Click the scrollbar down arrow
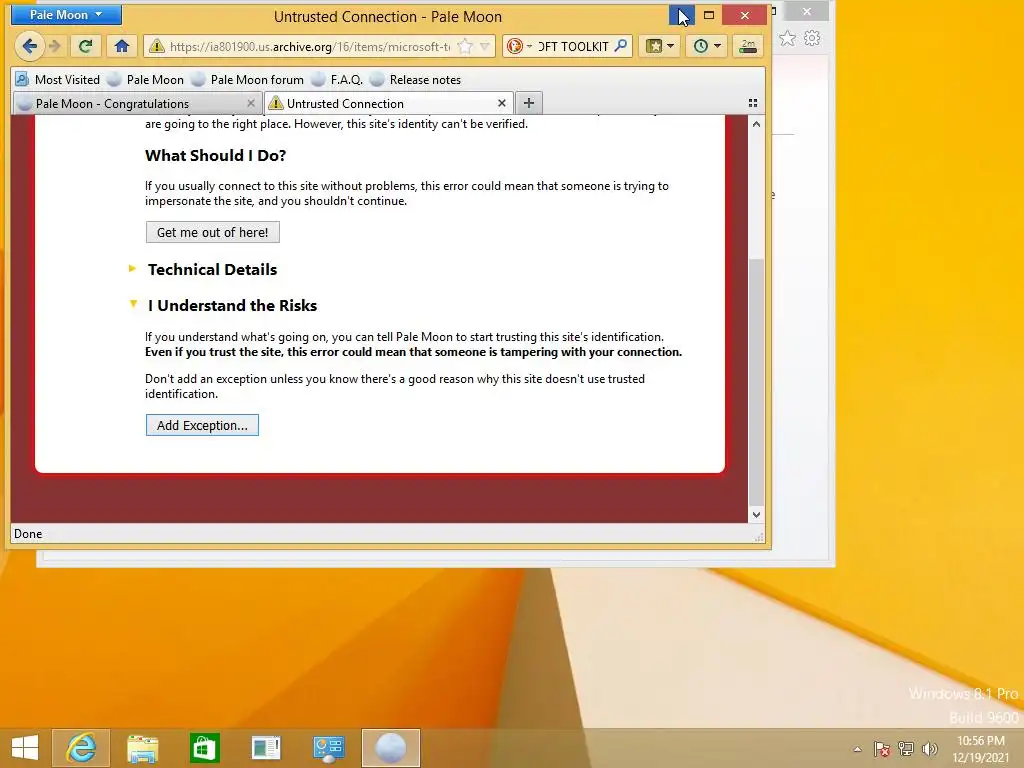This screenshot has width=1024, height=768. coord(756,515)
